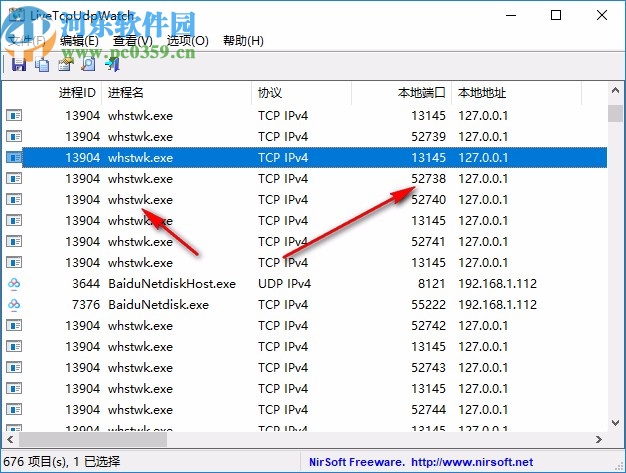Click the horizontal scrollbar thumb
This screenshot has height=473, width=626.
[93, 439]
